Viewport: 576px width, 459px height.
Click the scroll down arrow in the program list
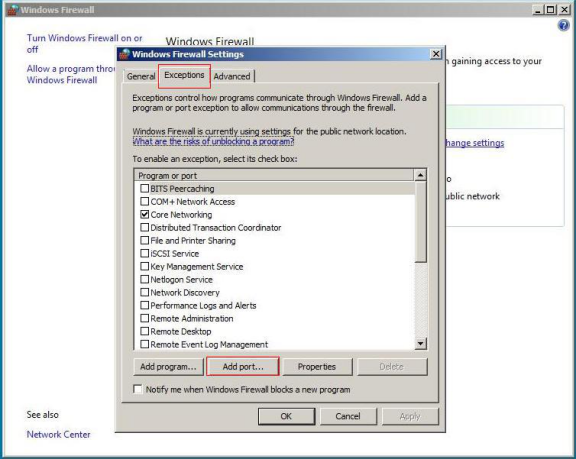[420, 344]
